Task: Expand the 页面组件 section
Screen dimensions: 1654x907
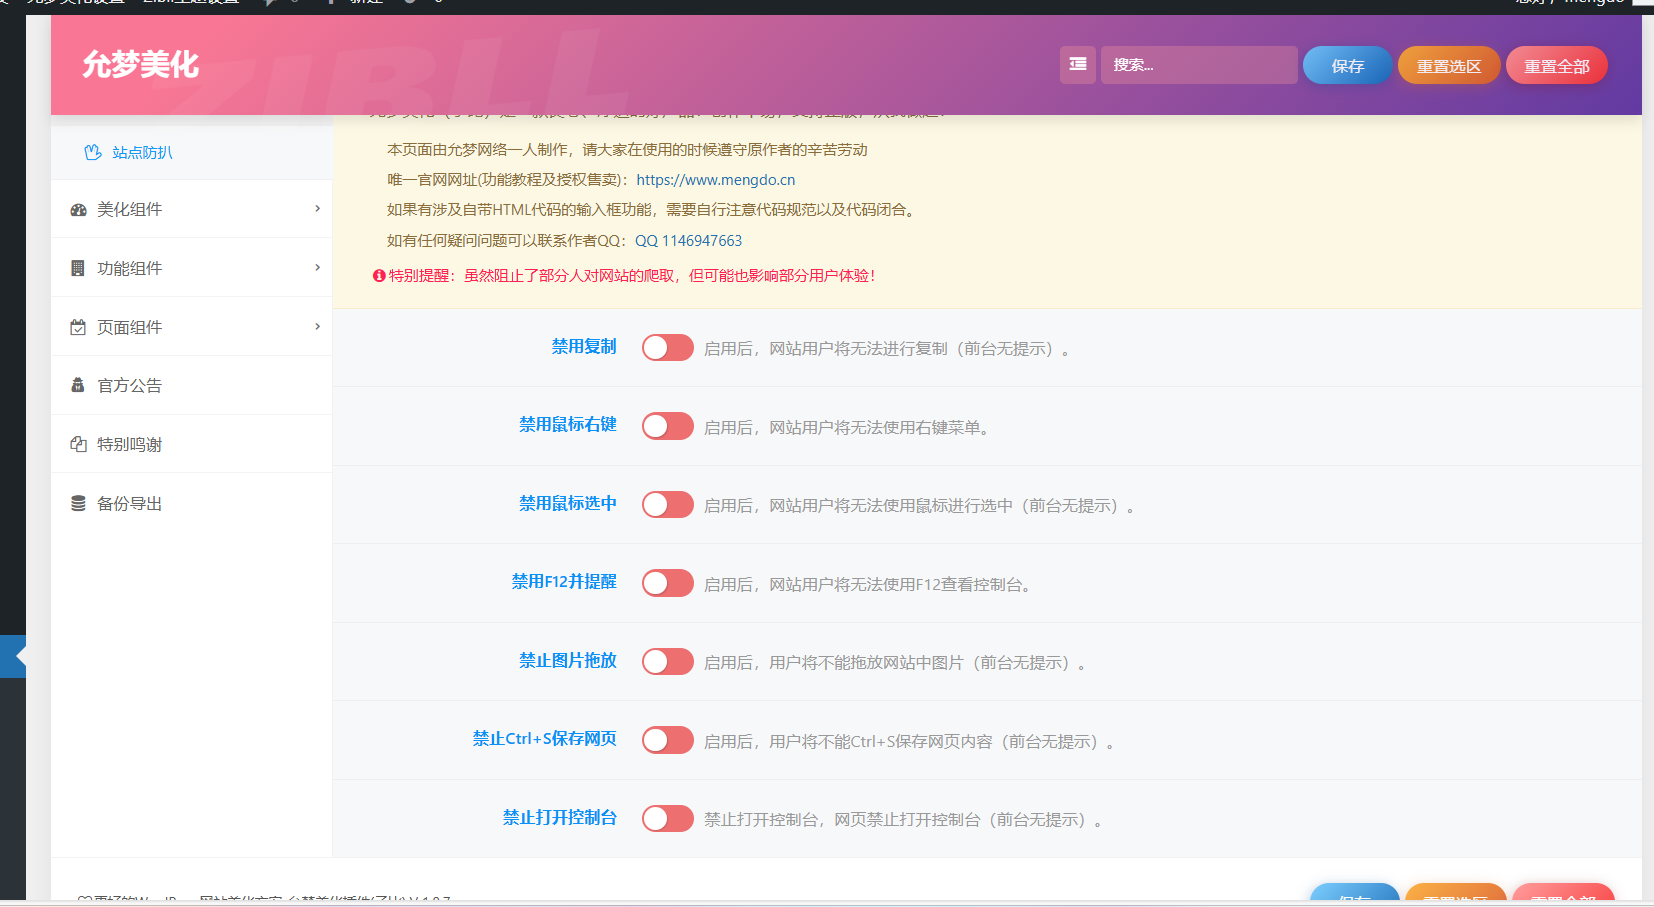Action: coord(316,326)
